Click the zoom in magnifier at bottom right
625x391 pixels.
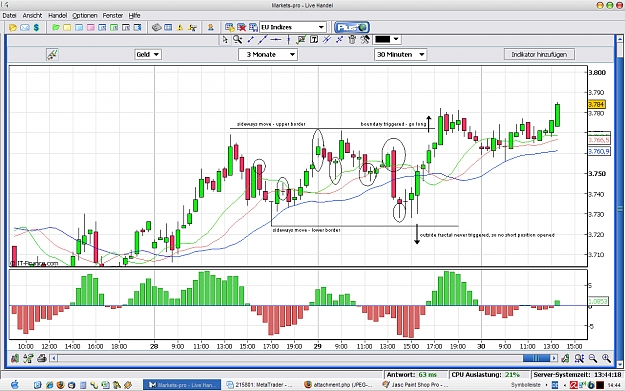606,358
